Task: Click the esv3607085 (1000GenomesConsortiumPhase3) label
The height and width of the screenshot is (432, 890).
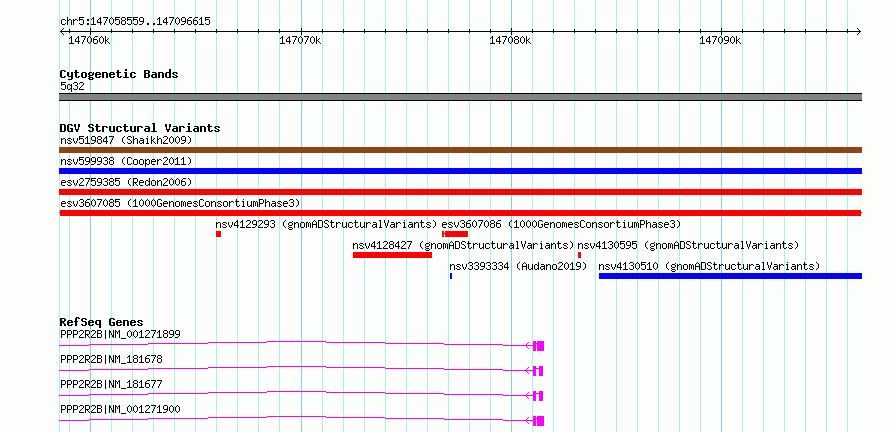Action: pos(180,203)
